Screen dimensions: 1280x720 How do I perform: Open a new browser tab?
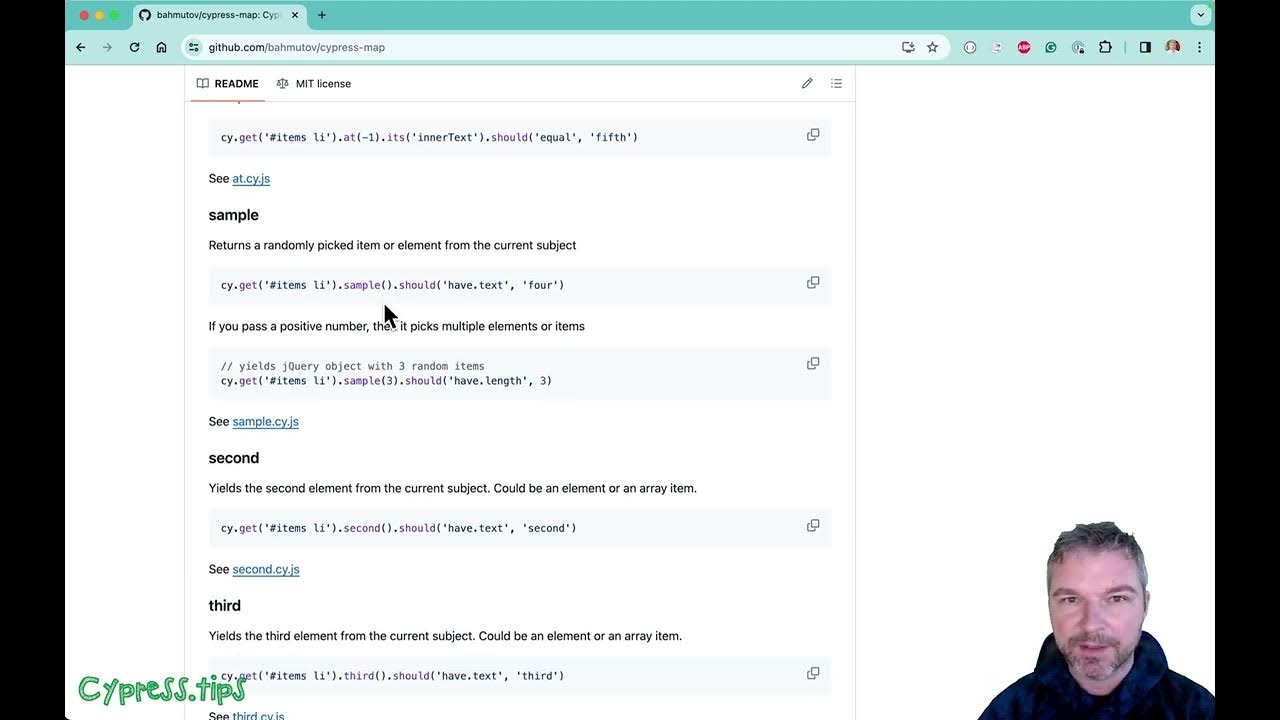322,15
